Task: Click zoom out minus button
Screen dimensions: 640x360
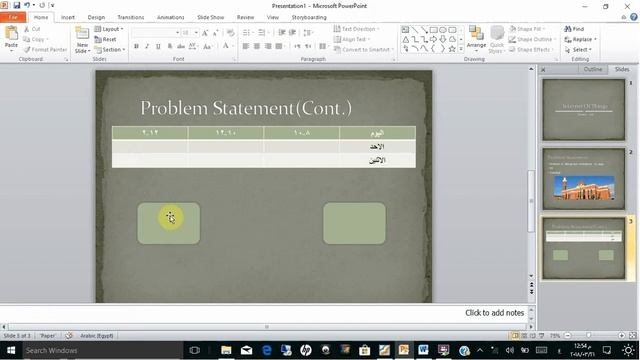Action: coord(567,336)
